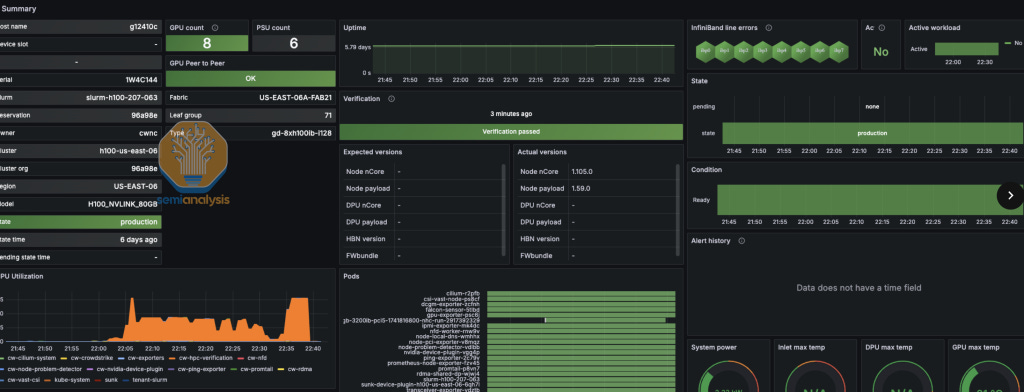Click the PSU count value 6
1024x392 pixels.
coord(294,44)
